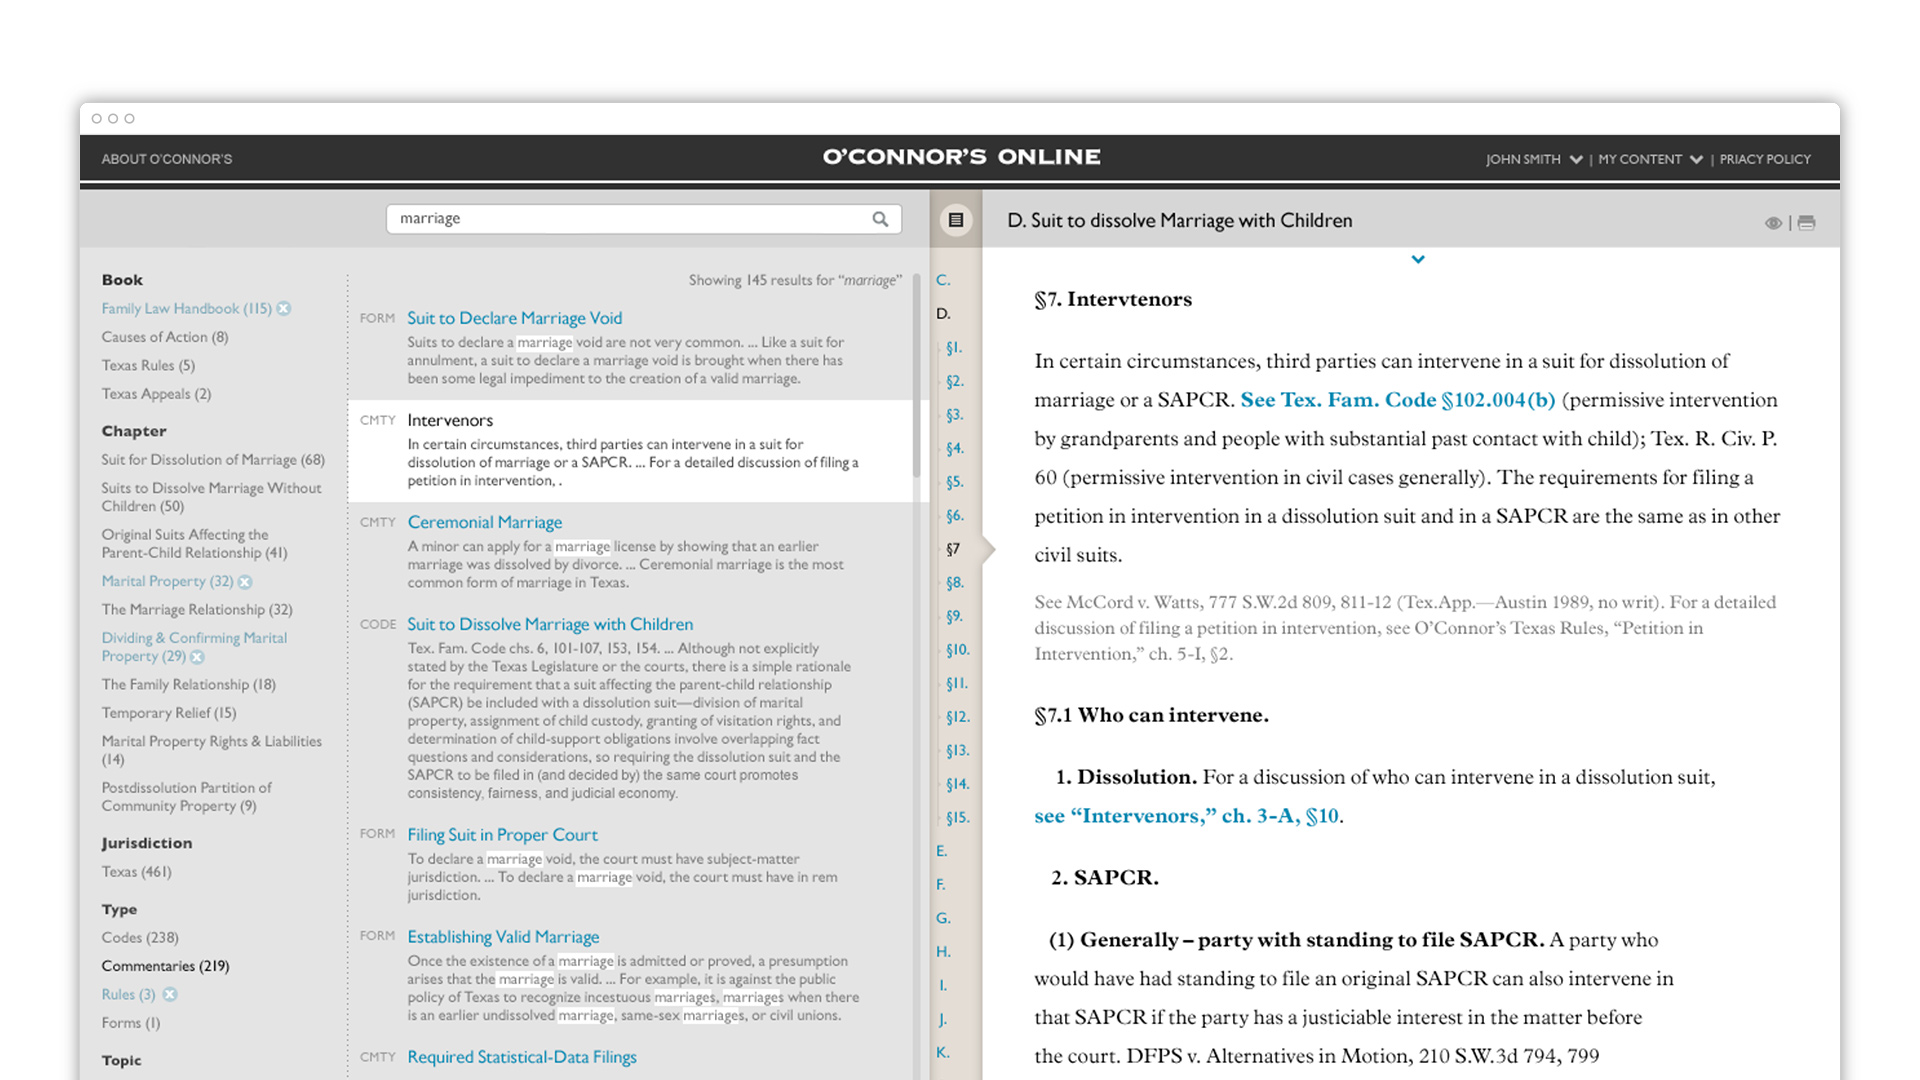This screenshot has height=1080, width=1920.
Task: Remove the Rules type filter
Action: (170, 994)
